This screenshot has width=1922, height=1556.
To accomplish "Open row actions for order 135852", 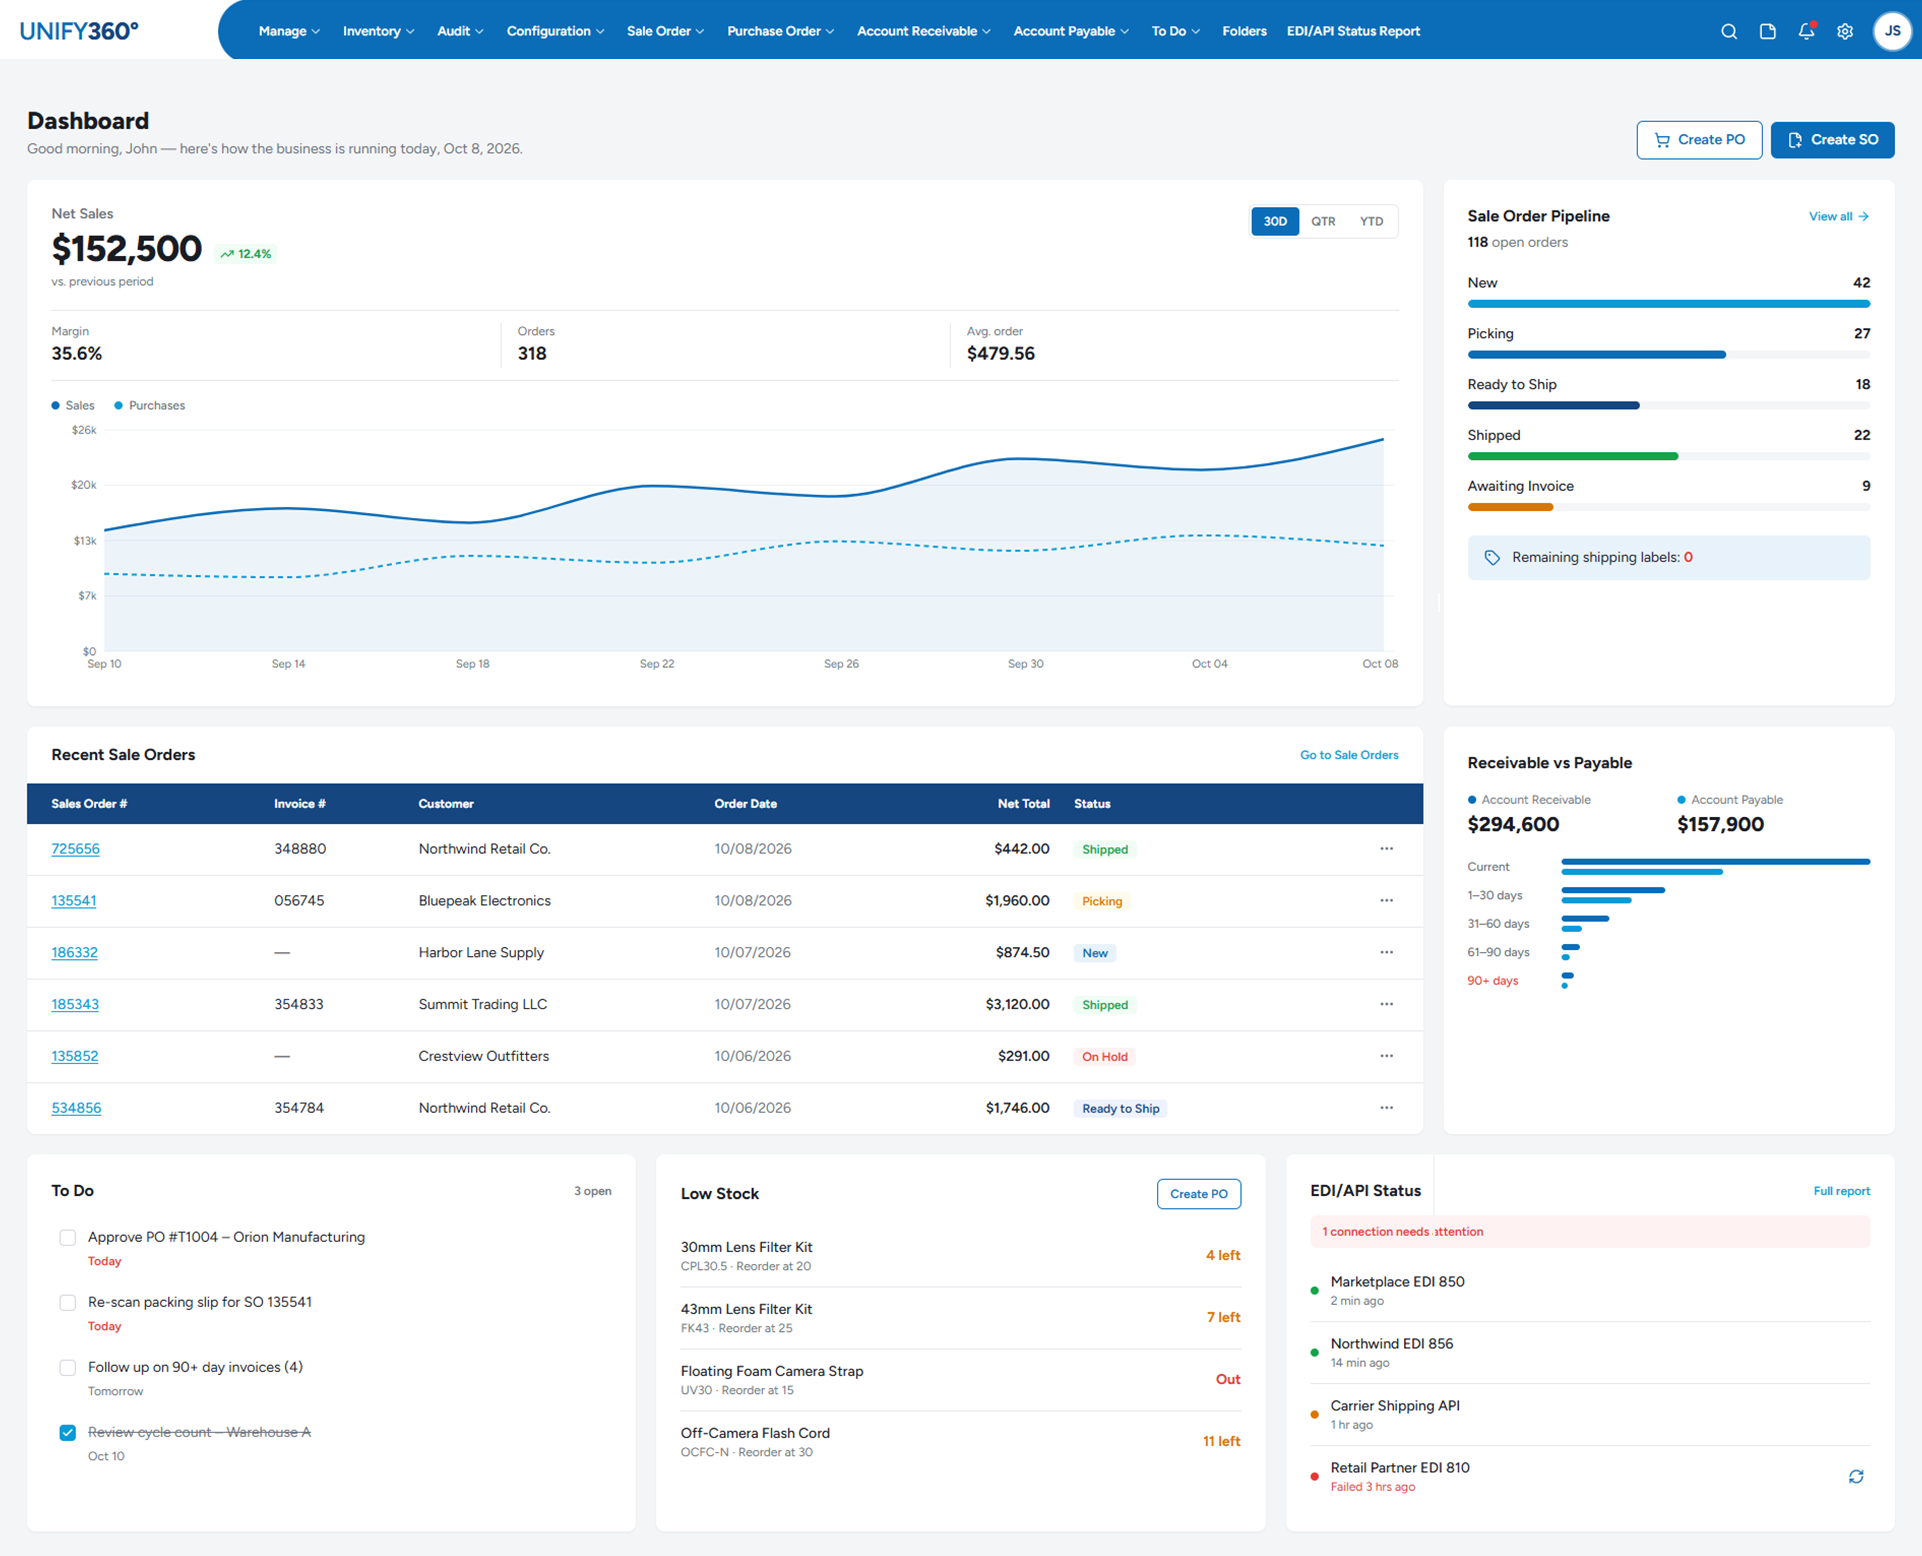I will (x=1386, y=1056).
